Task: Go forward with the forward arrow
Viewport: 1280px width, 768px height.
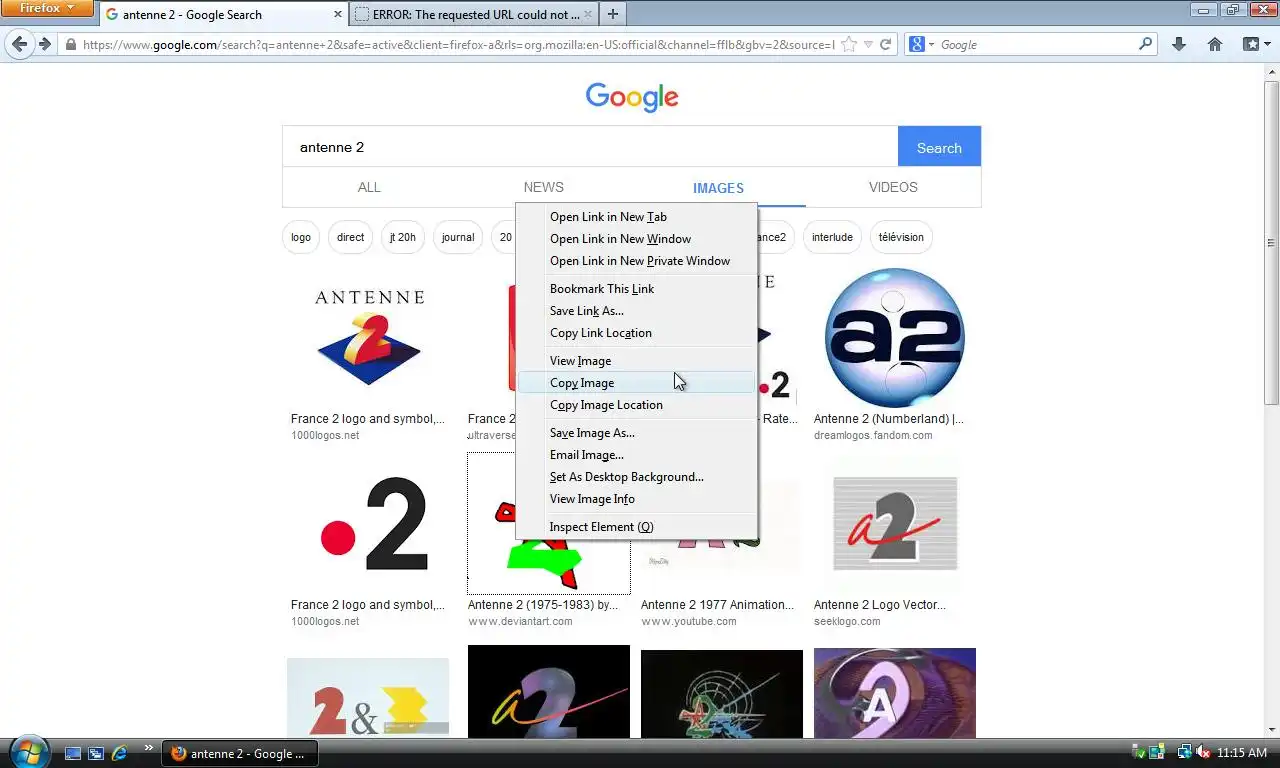Action: coord(45,44)
